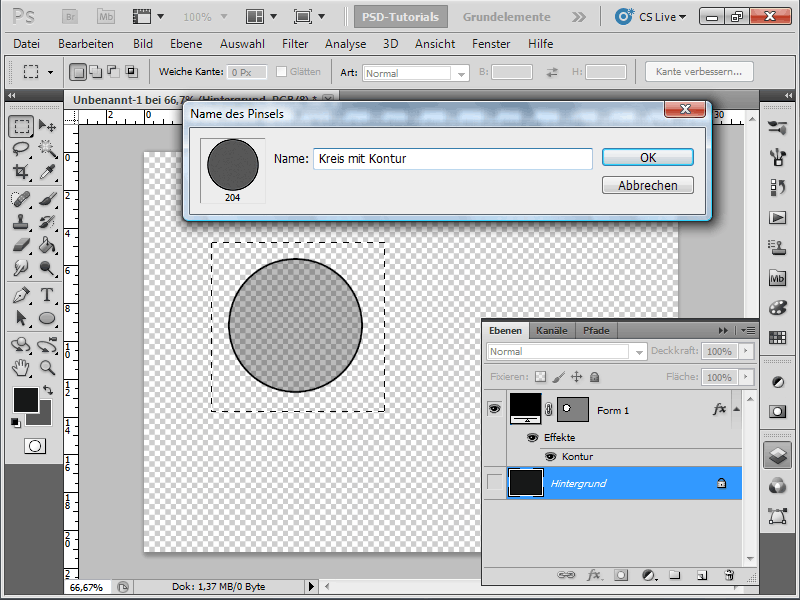This screenshot has width=800, height=600.
Task: Select the Rectangular Marquee tool
Action: coord(21,126)
